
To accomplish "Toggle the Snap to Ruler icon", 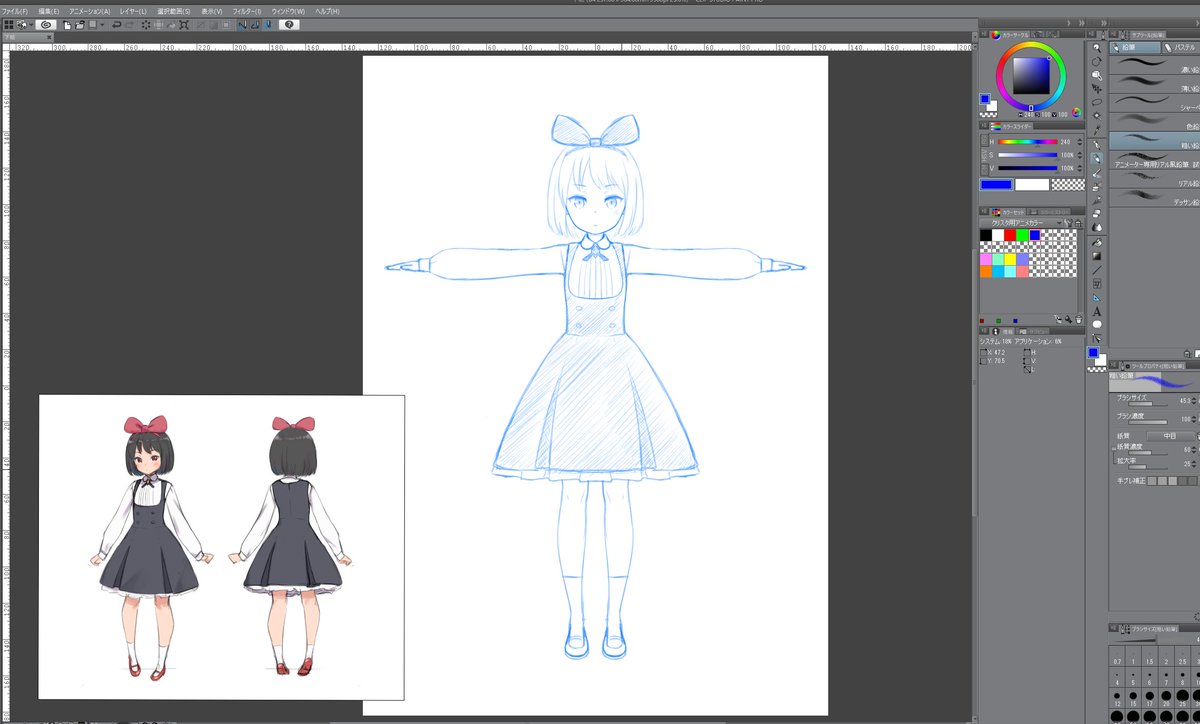I will [241, 25].
